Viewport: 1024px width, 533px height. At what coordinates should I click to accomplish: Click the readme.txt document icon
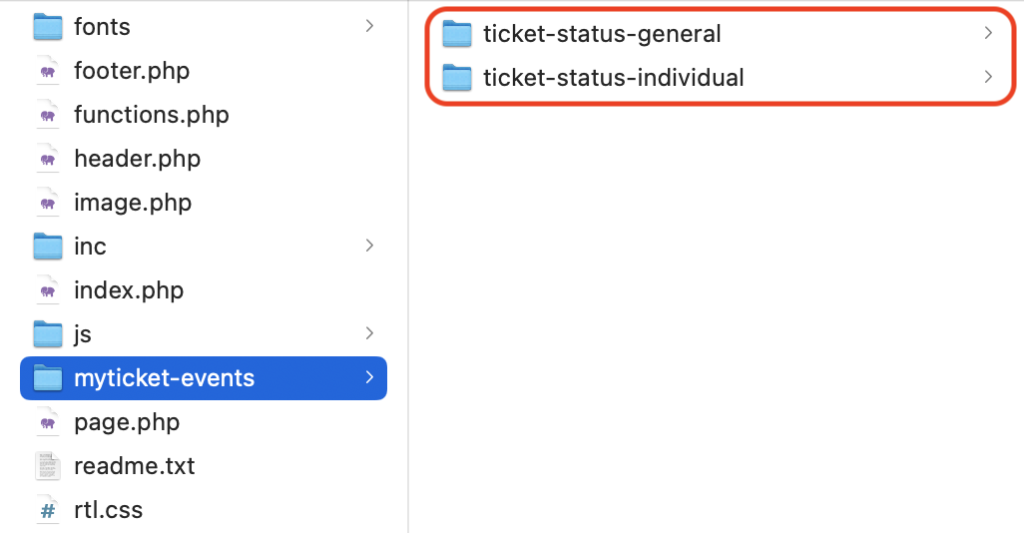coord(48,466)
